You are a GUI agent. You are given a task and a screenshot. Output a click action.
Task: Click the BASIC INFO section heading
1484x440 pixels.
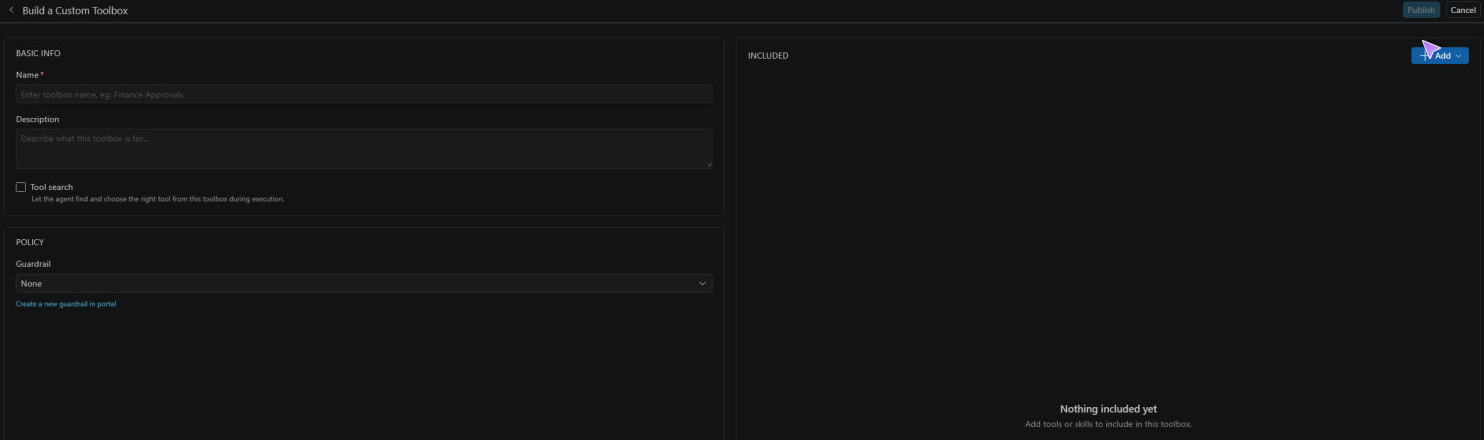[39, 53]
